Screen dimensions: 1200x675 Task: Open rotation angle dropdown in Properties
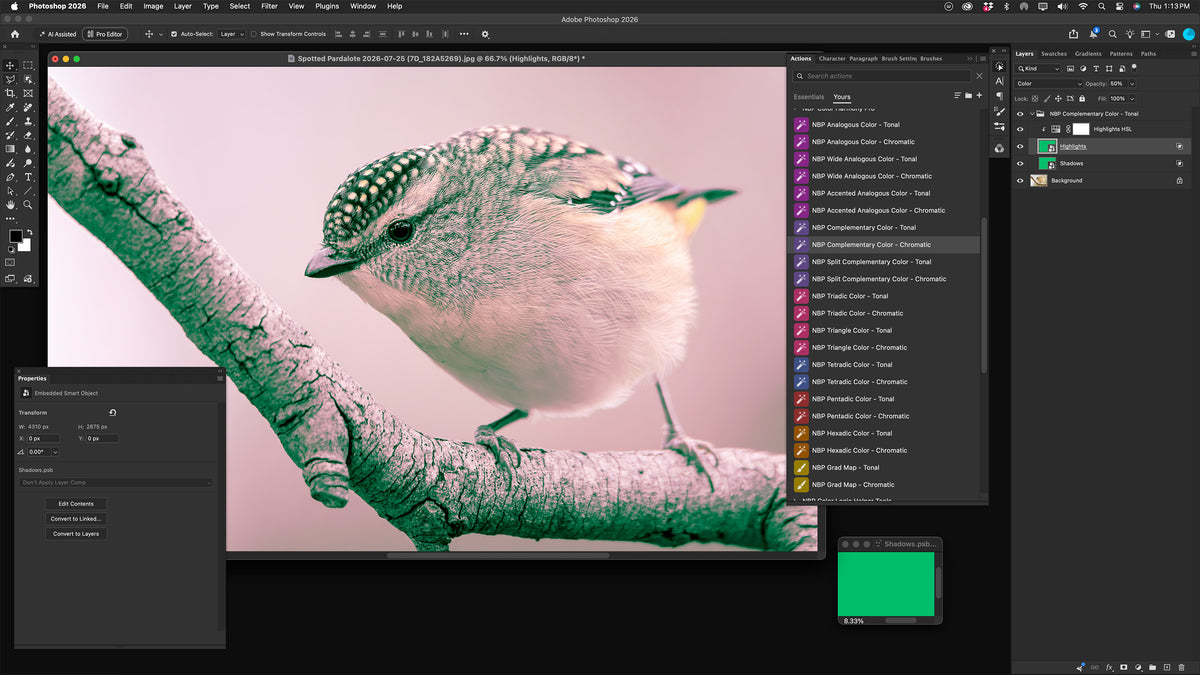(54, 452)
